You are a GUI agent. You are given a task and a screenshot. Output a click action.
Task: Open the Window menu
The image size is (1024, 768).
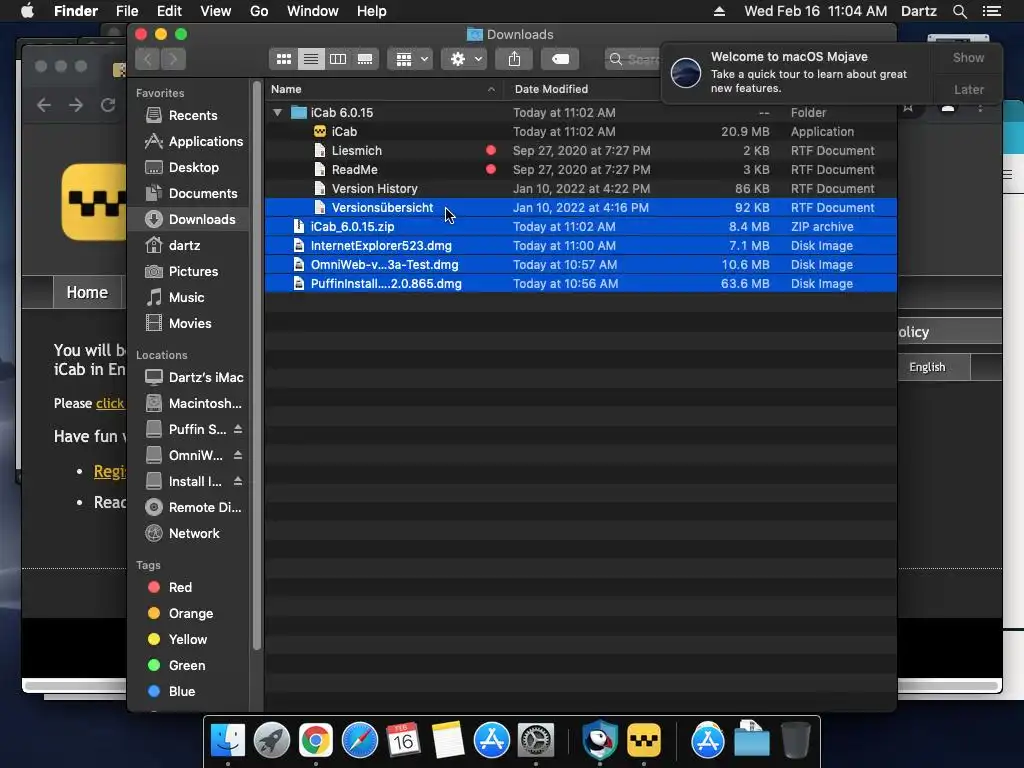312,11
